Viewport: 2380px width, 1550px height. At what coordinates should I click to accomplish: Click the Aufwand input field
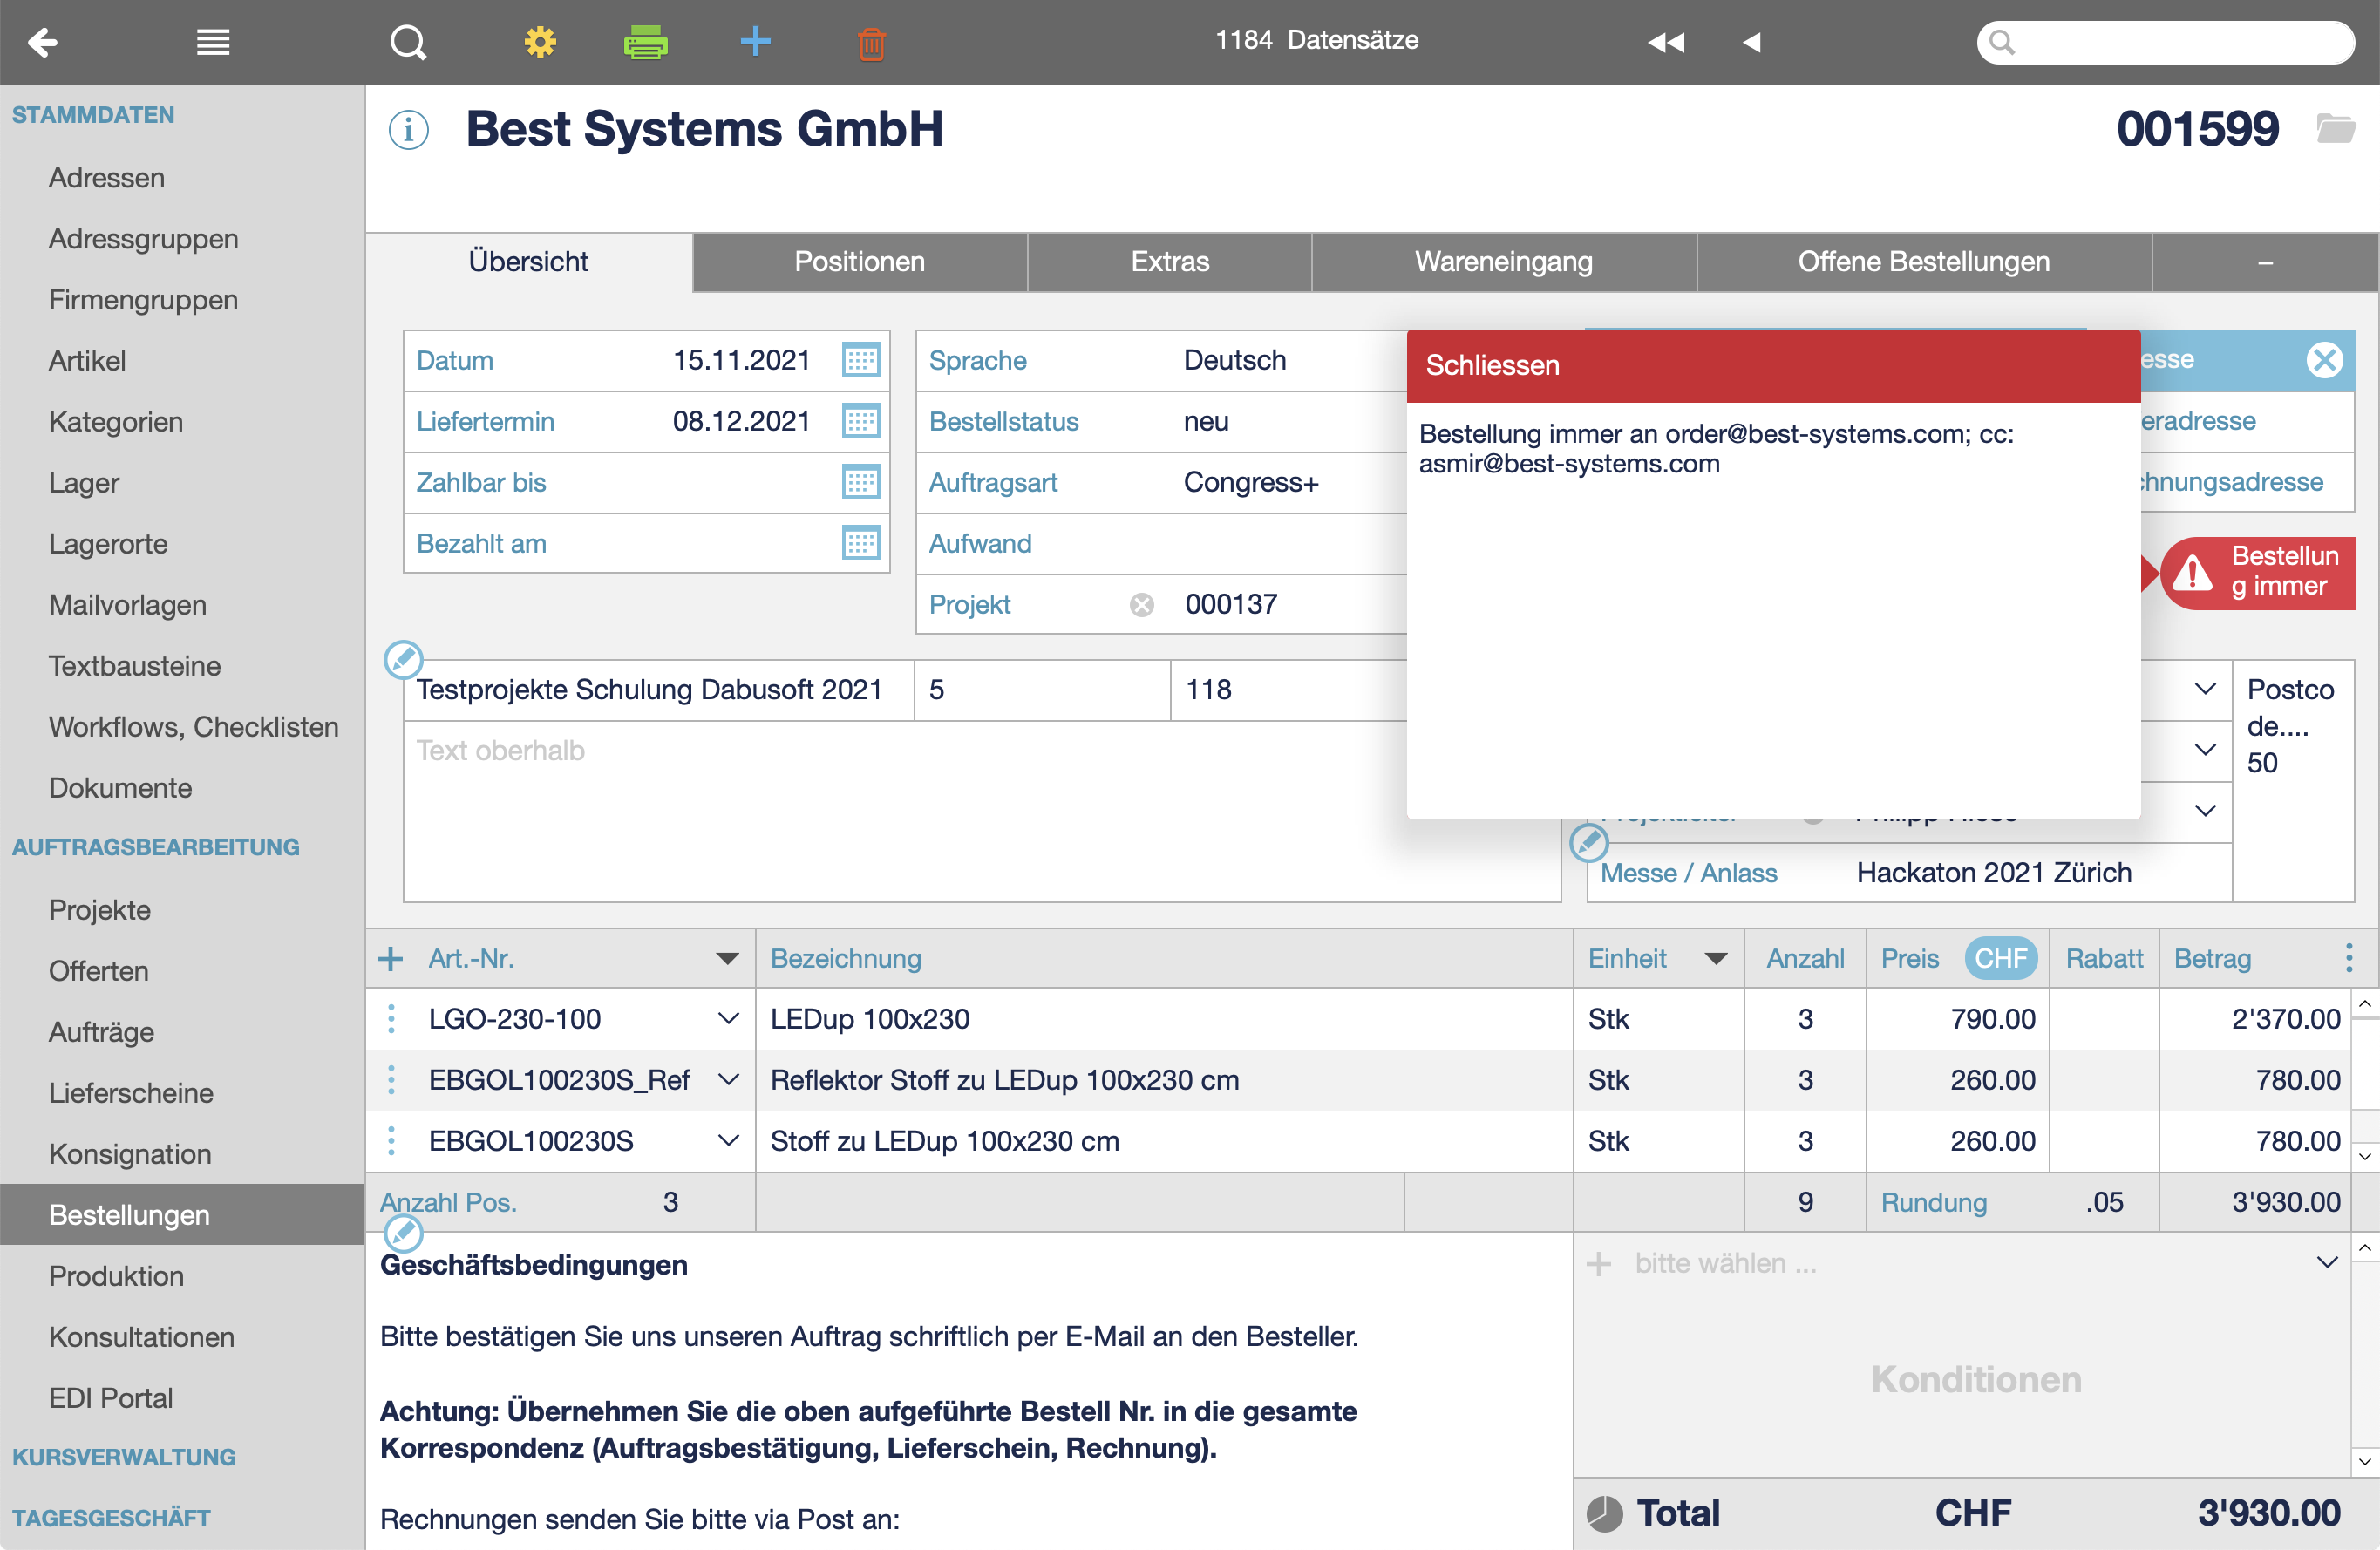(1290, 544)
